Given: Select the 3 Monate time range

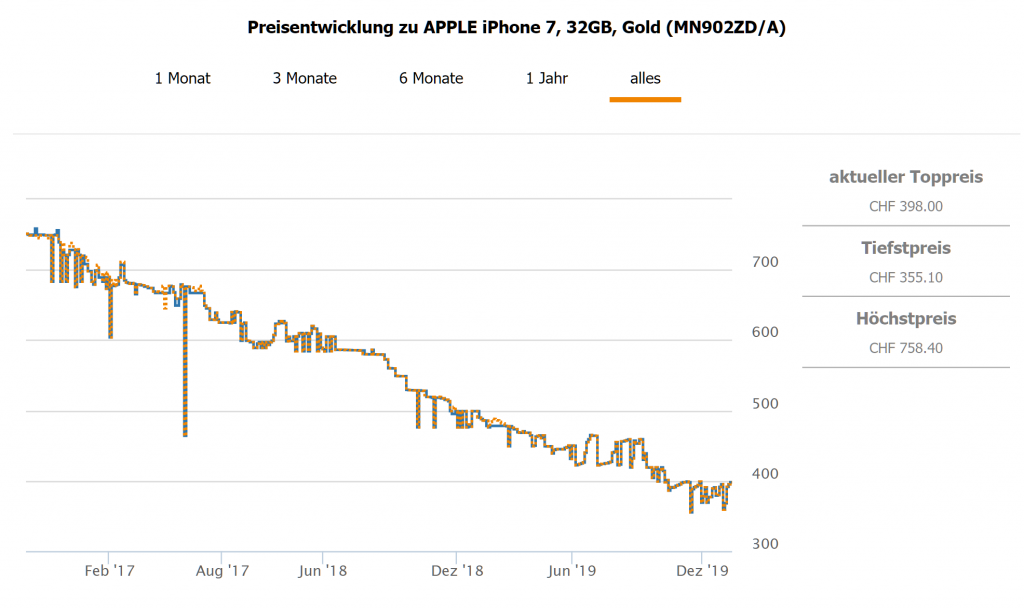Looking at the screenshot, I should pyautogui.click(x=304, y=78).
